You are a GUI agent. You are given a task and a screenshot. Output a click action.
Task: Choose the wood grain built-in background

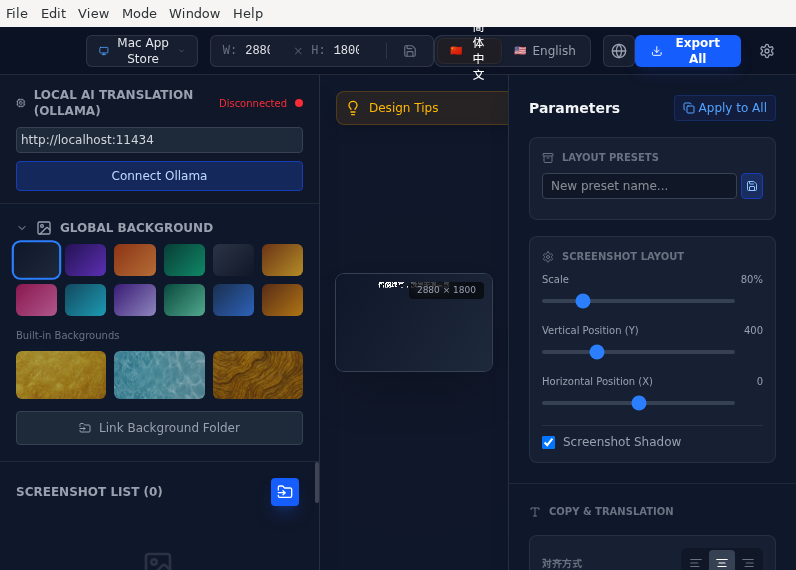tap(258, 375)
